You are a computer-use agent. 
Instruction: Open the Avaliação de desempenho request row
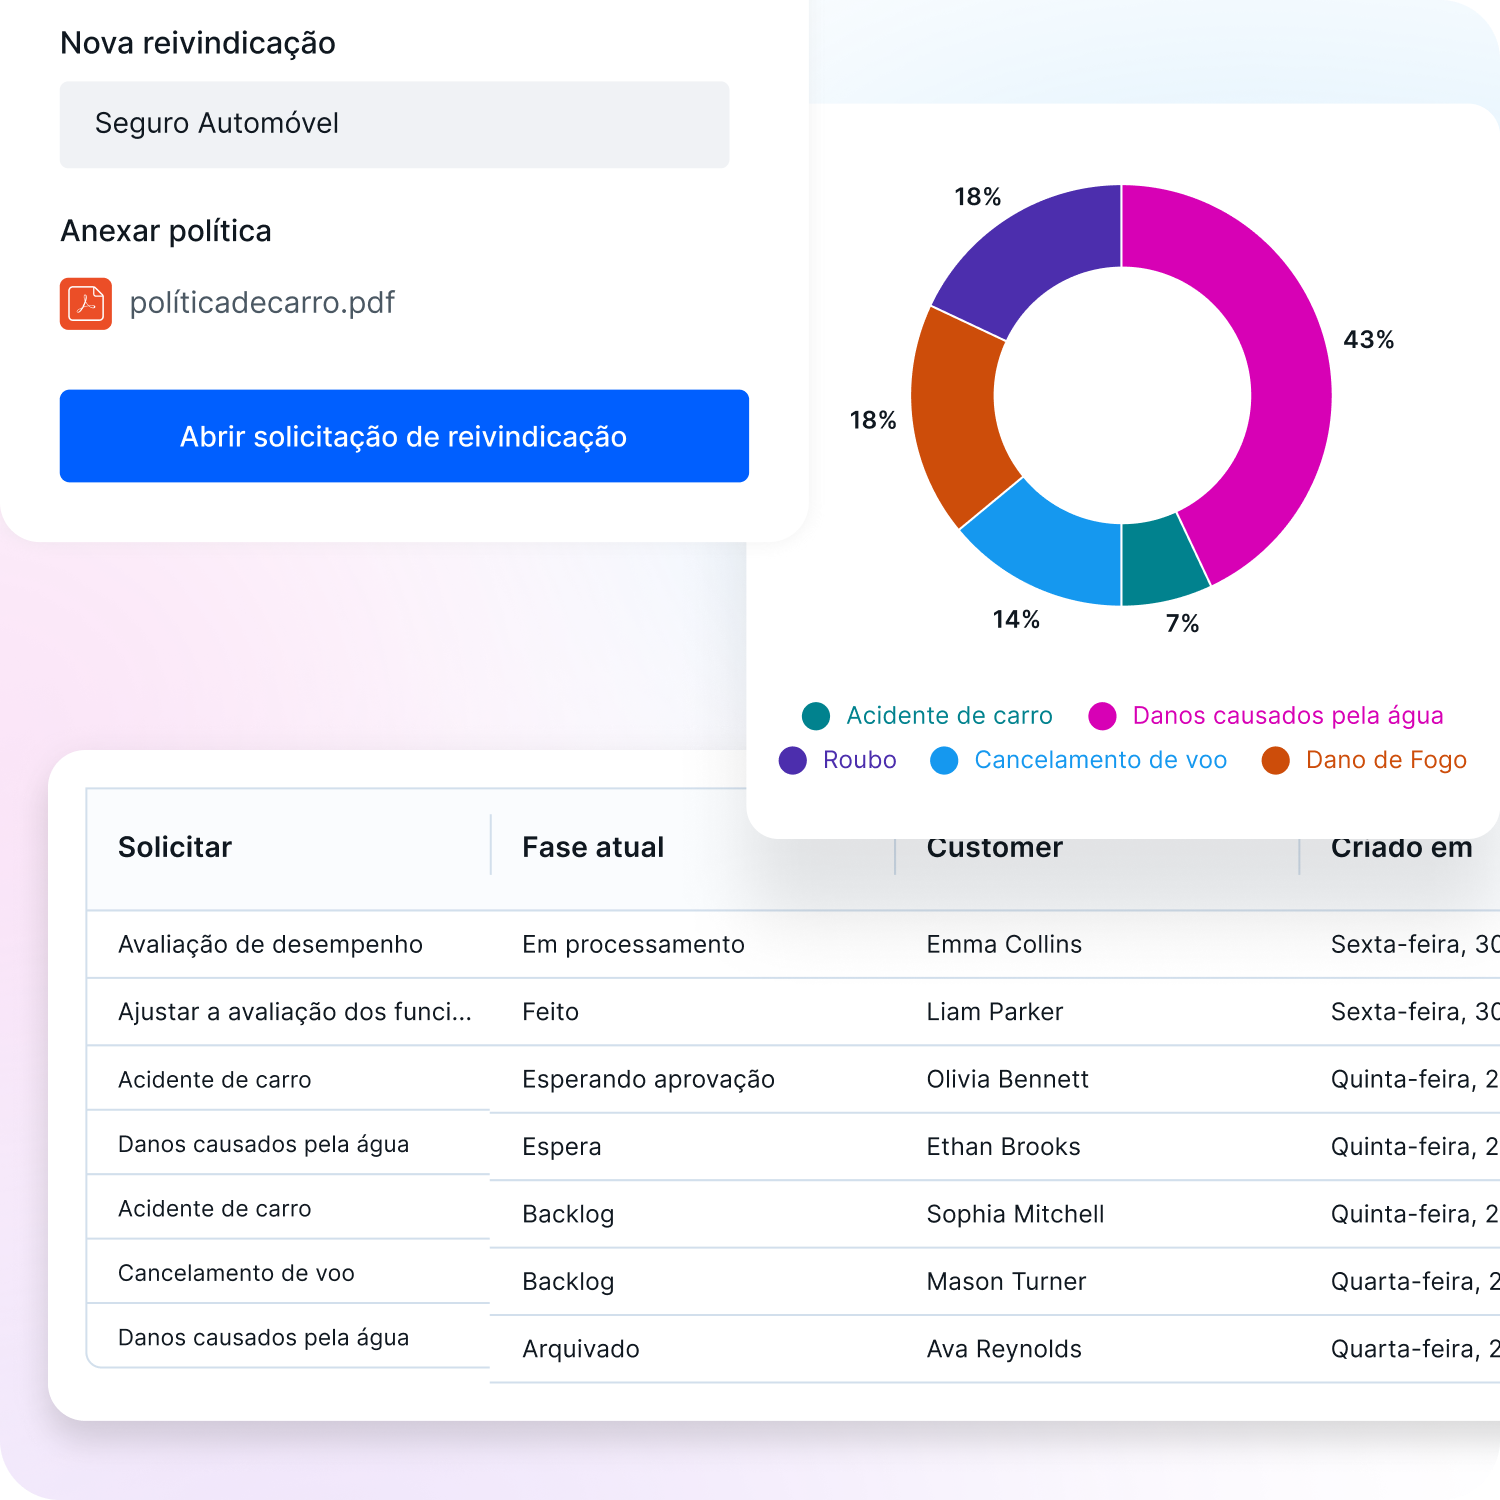click(x=270, y=944)
